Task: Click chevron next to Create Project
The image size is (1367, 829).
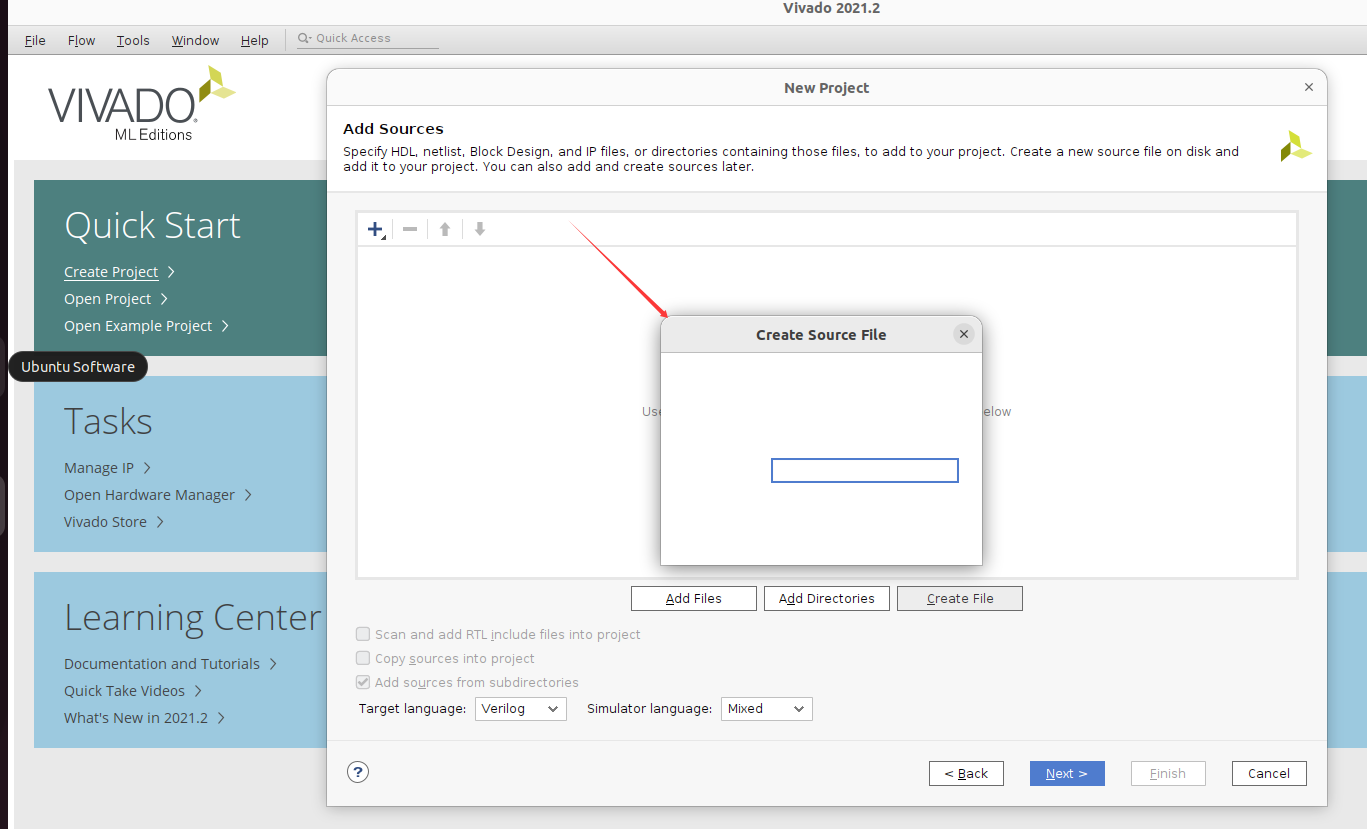Action: pyautogui.click(x=172, y=272)
